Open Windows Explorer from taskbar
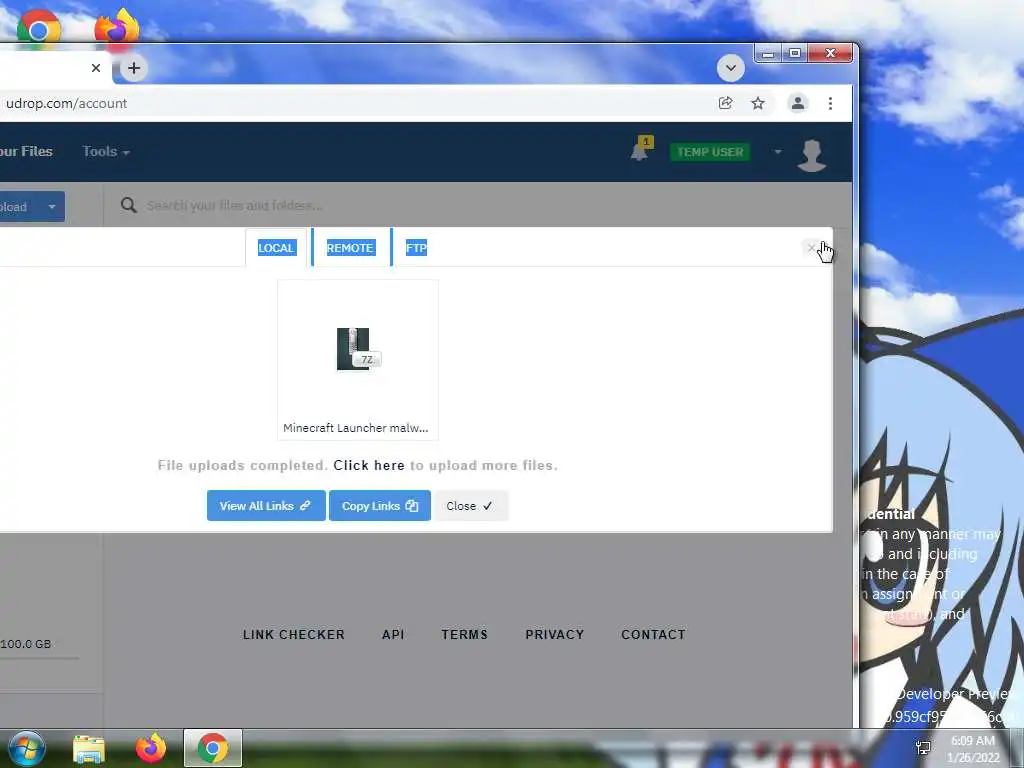The height and width of the screenshot is (768, 1024). 89,749
